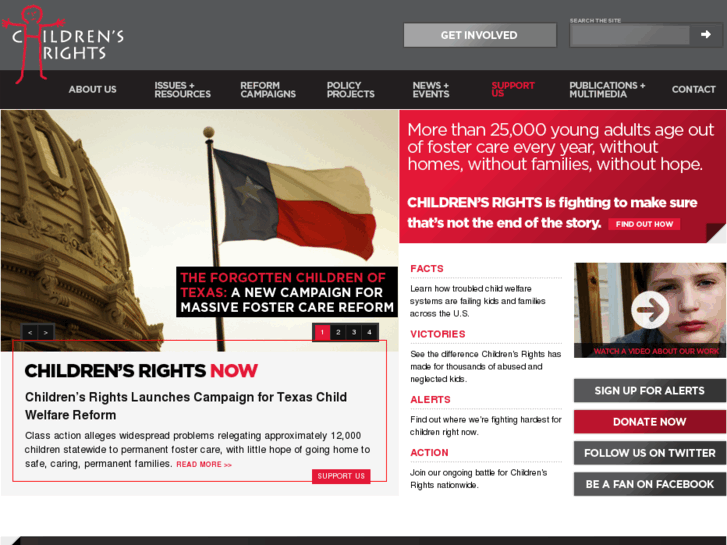Image resolution: width=727 pixels, height=545 pixels.
Task: Open the Texas Child Welfare Reform headline
Action: [x=186, y=406]
